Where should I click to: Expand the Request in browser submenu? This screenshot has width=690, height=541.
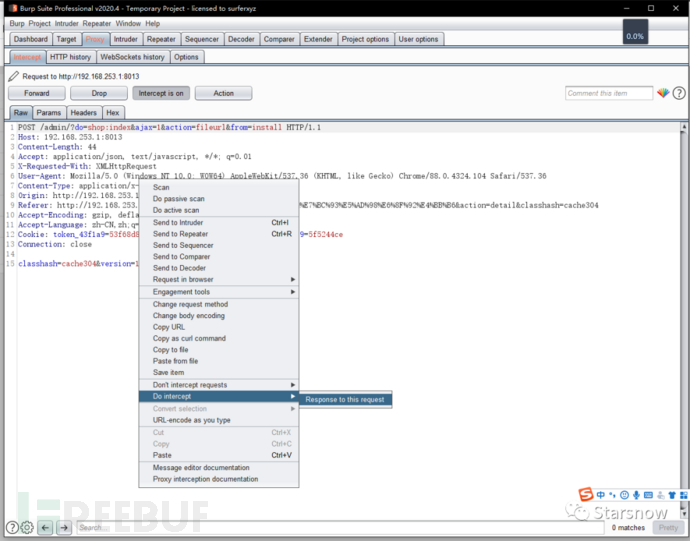point(219,279)
